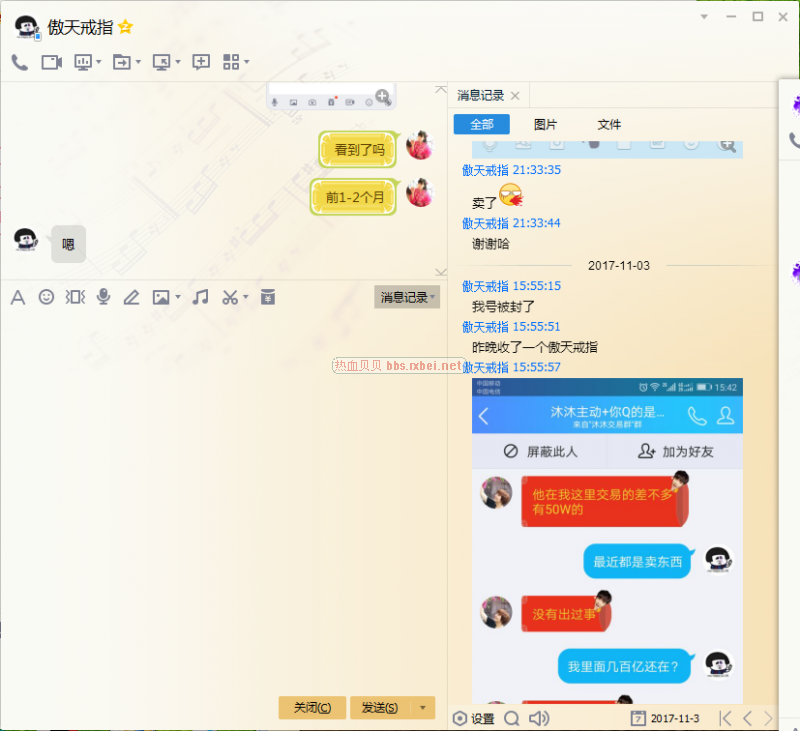Send a window shake
The image size is (800, 731).
pyautogui.click(x=75, y=297)
